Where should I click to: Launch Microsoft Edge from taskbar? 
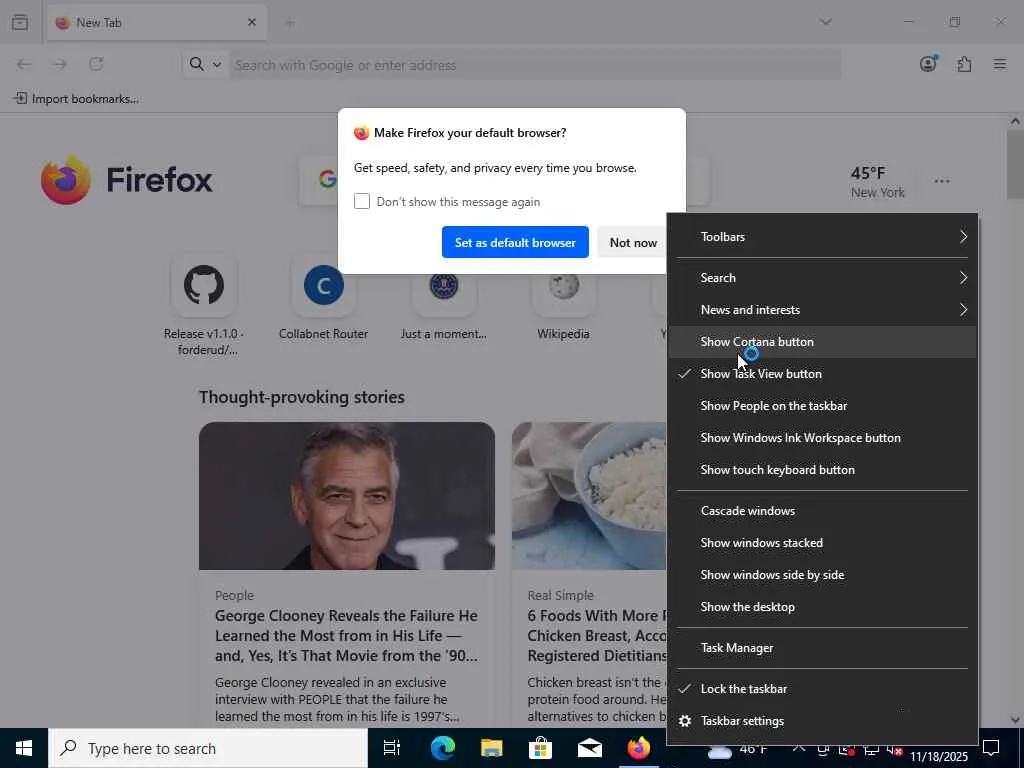(x=442, y=748)
